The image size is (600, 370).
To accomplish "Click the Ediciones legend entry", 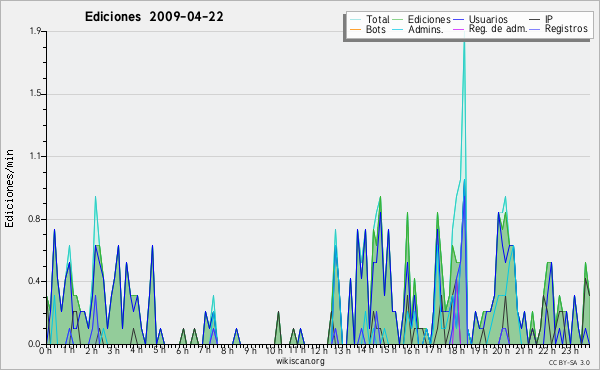I will pyautogui.click(x=422, y=19).
